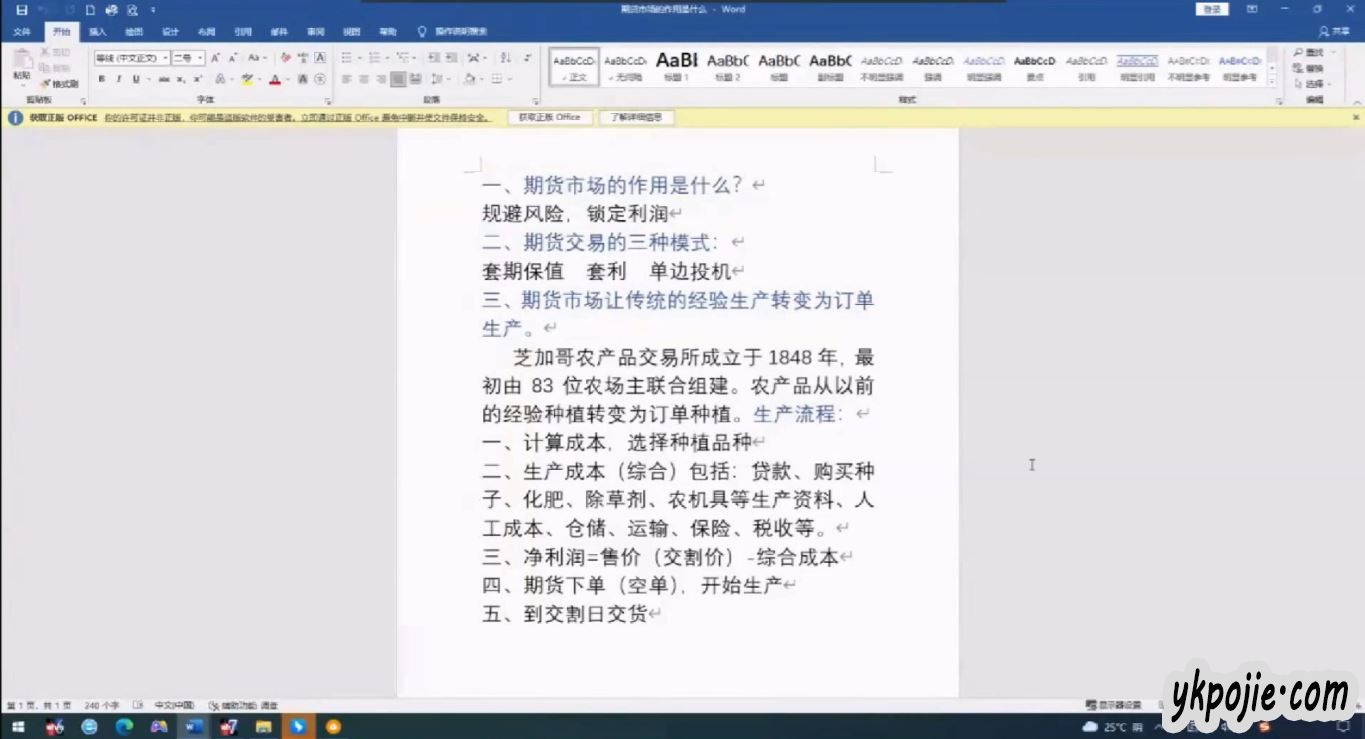Click the bullet list icon
This screenshot has width=1365, height=739.
pyautogui.click(x=346, y=58)
